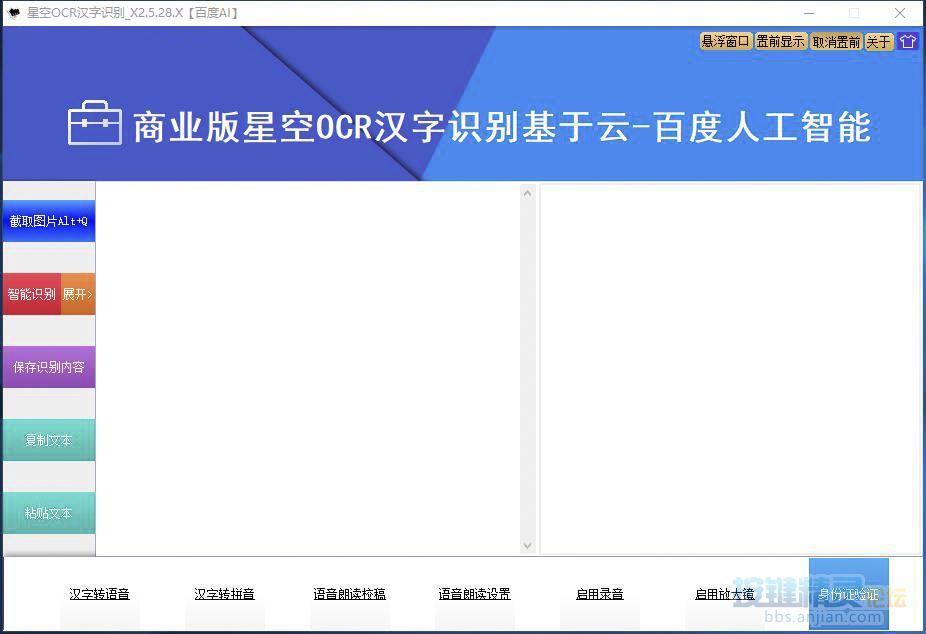The height and width of the screenshot is (634, 926).
Task: Click the 汉字转语音 text-to-speech link
Action: coord(99,593)
